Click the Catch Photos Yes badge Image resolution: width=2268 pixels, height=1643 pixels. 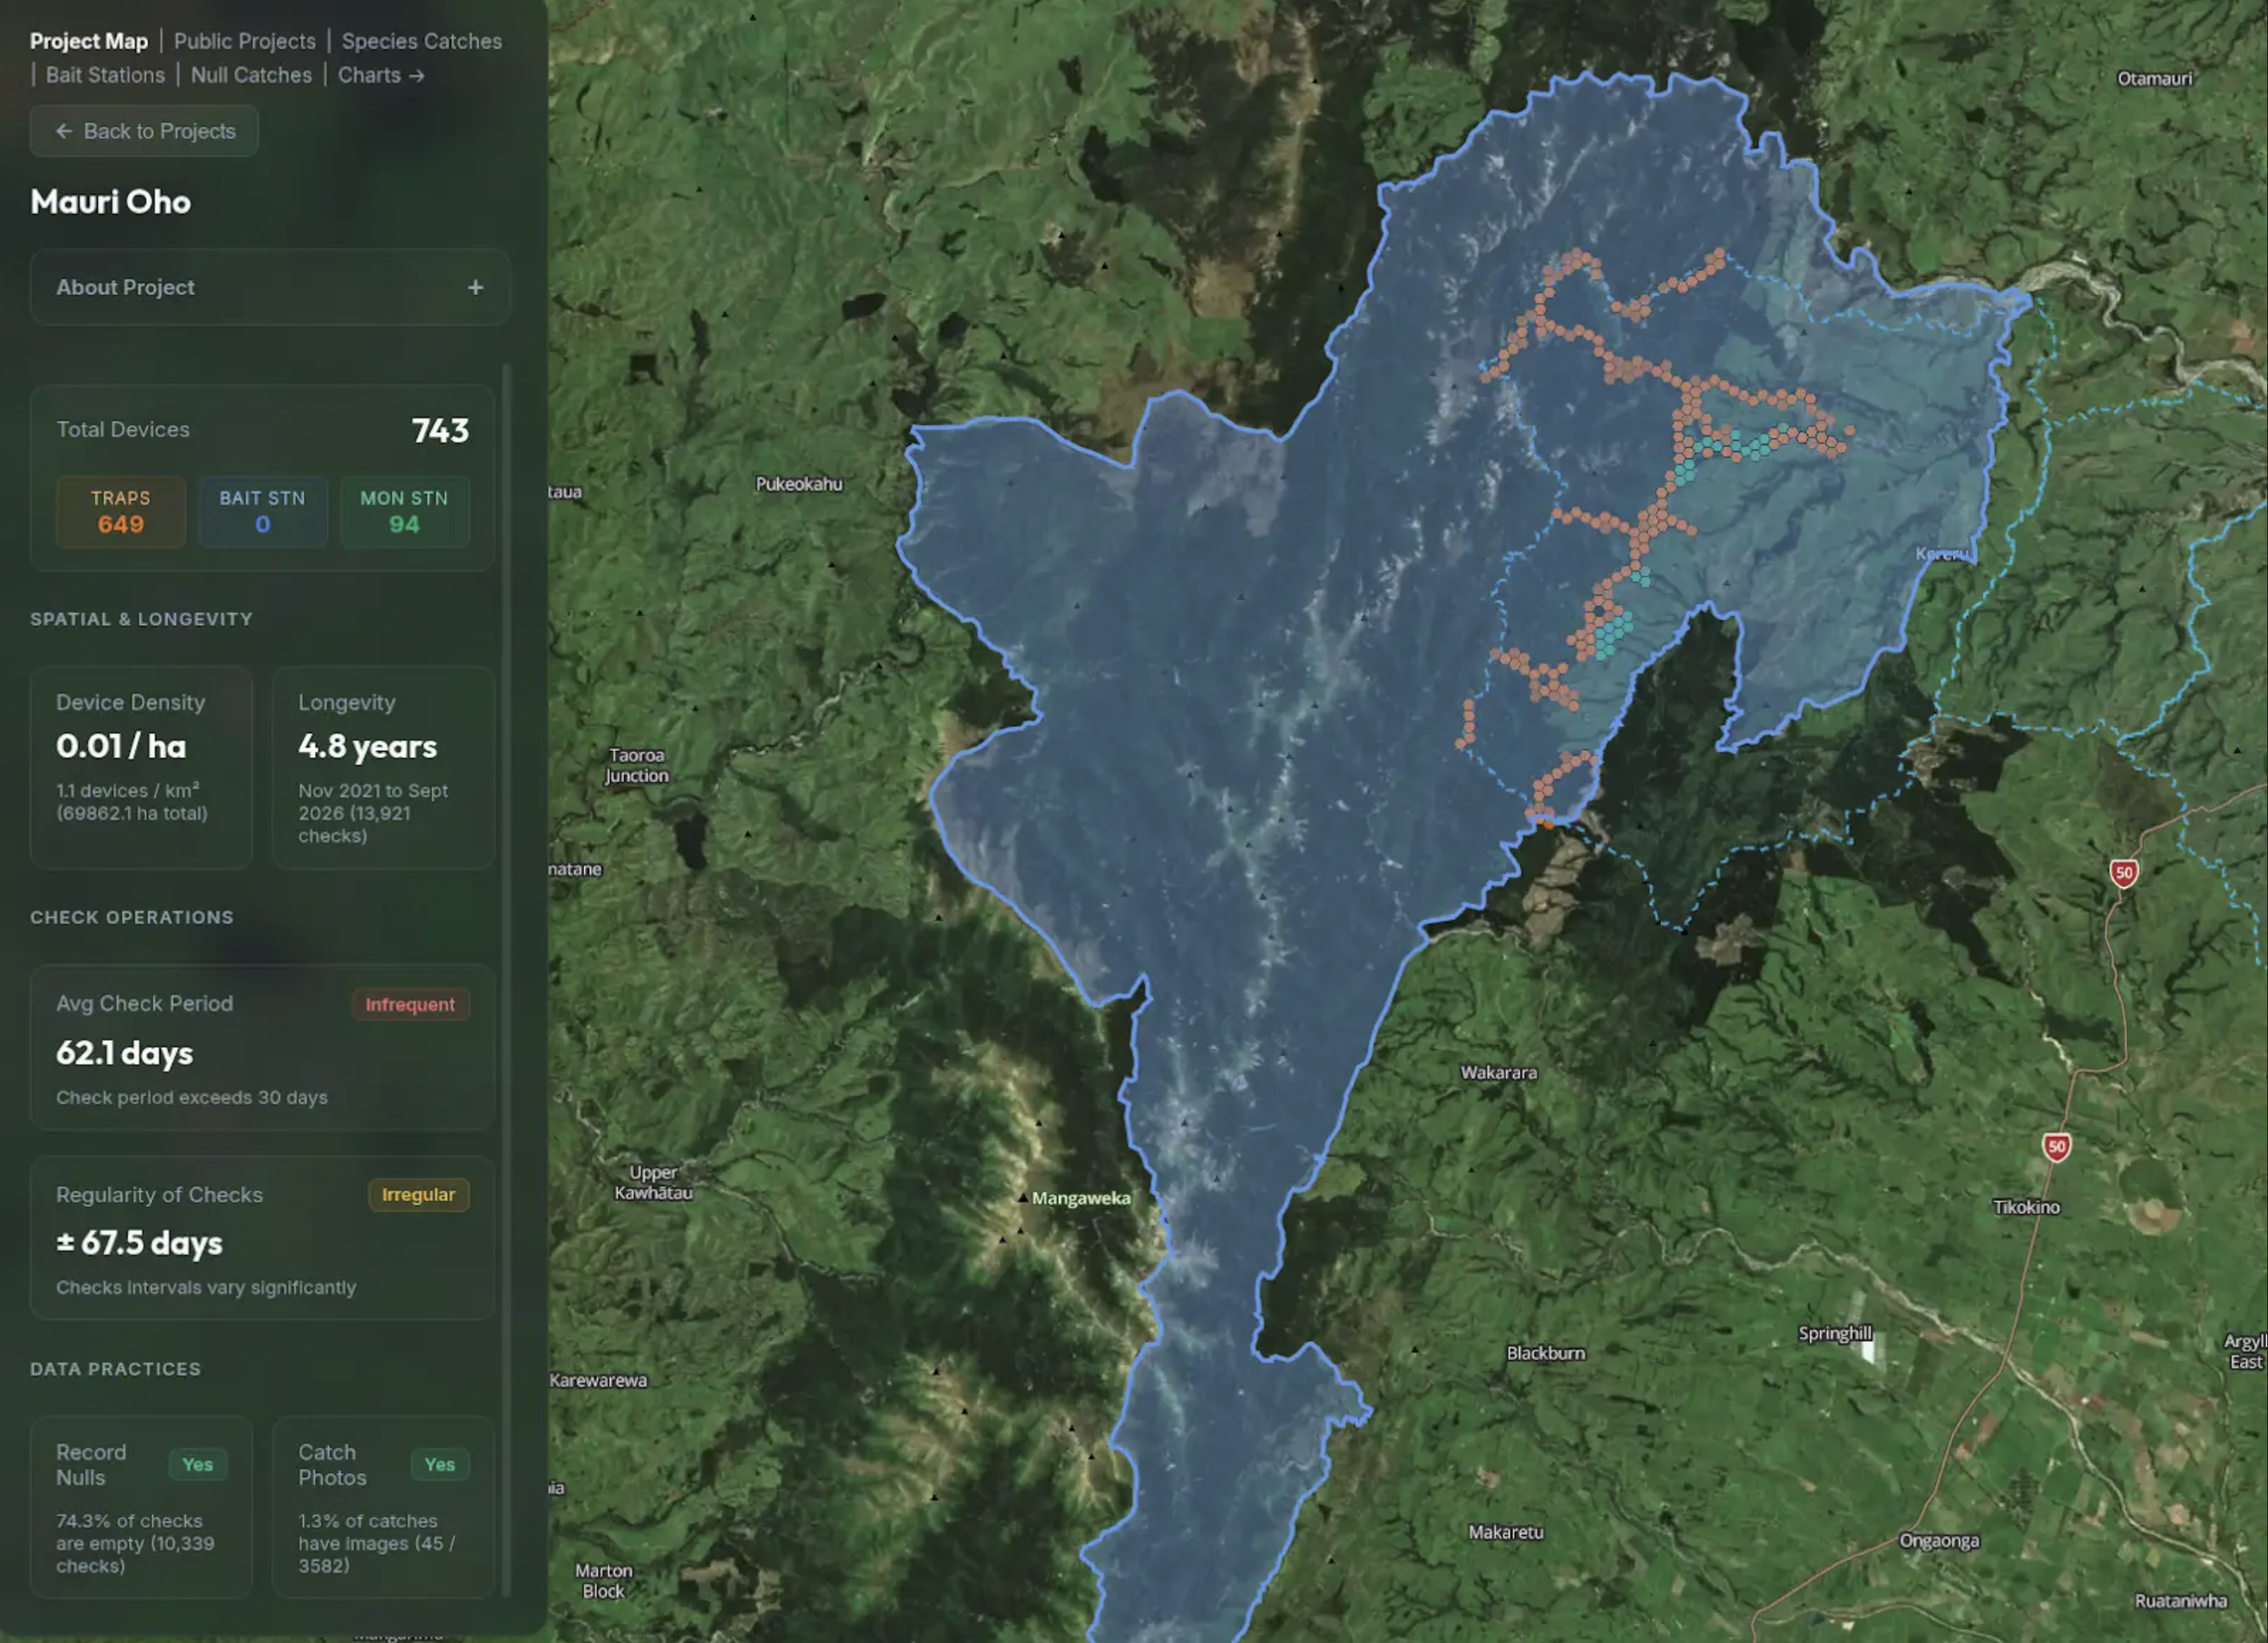click(x=440, y=1464)
